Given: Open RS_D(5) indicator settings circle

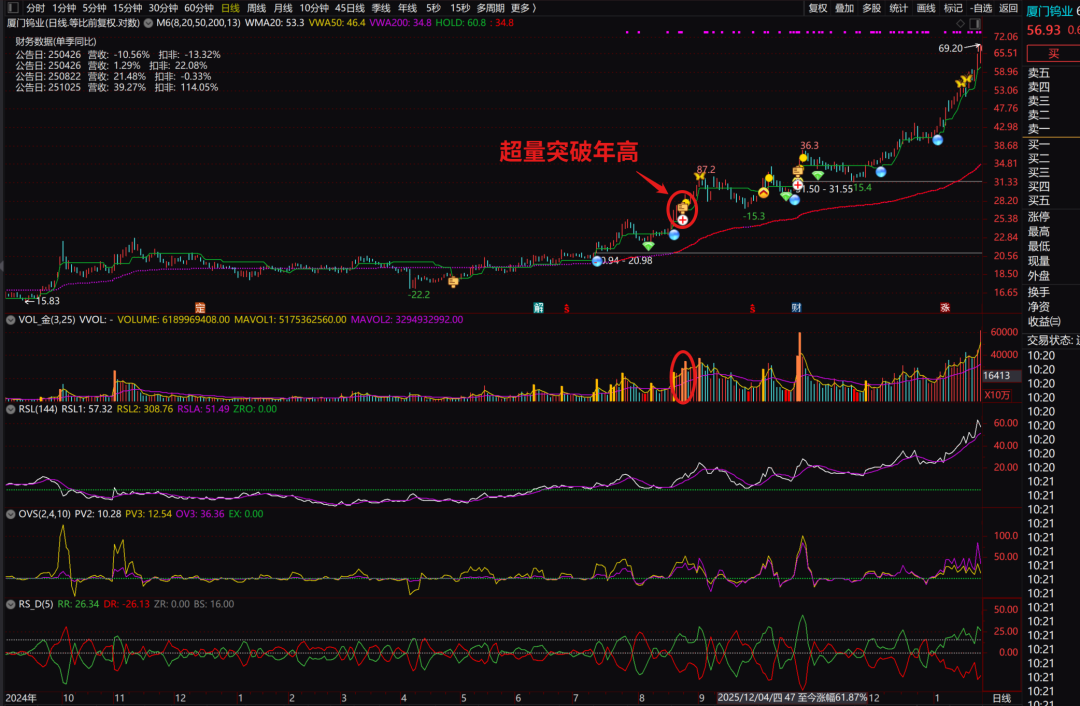Looking at the screenshot, I should tap(10, 604).
